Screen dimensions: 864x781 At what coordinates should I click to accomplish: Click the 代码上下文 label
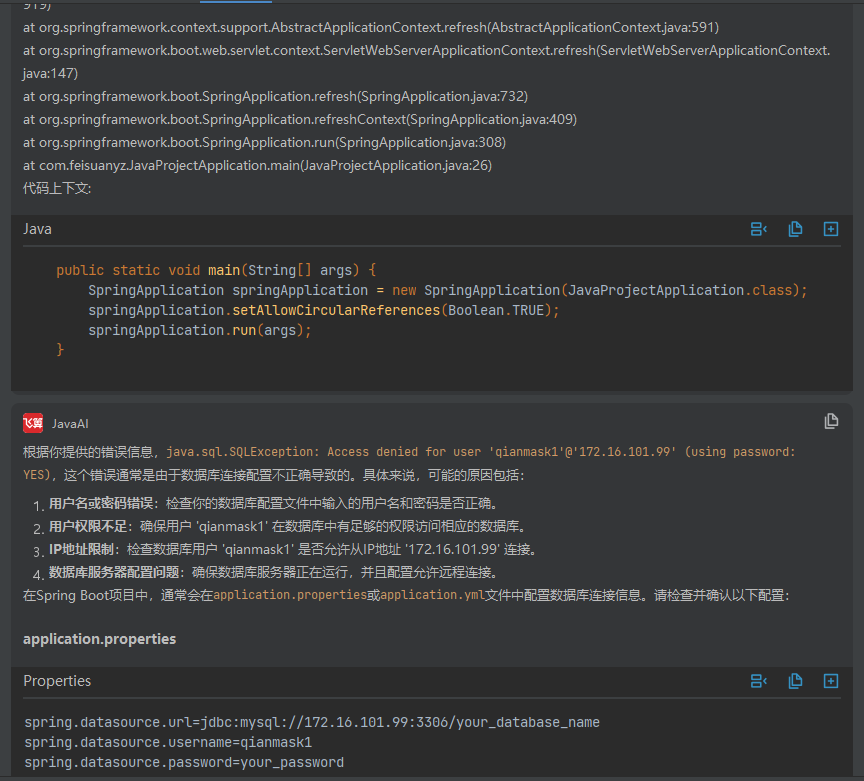[x=57, y=188]
